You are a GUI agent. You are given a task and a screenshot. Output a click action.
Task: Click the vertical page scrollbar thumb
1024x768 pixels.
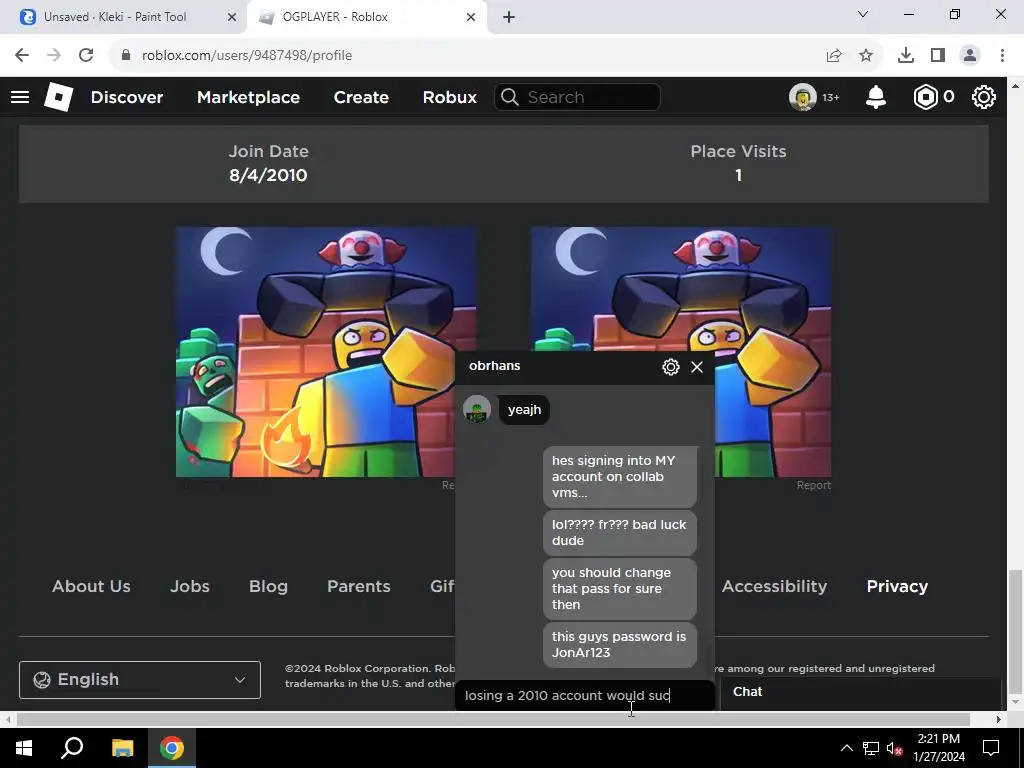tap(1014, 632)
